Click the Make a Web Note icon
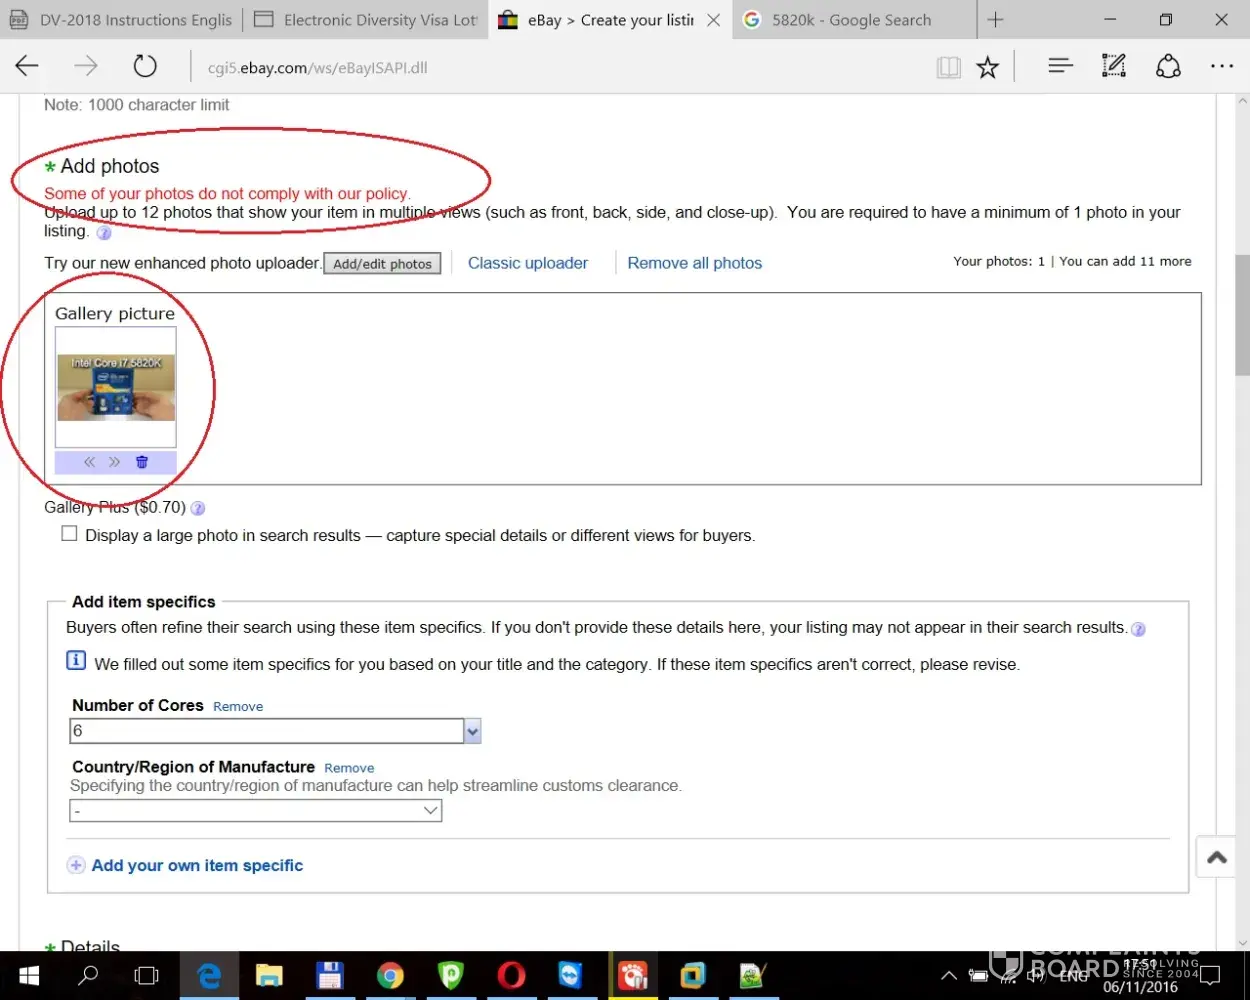The height and width of the screenshot is (1000, 1250). click(1113, 66)
